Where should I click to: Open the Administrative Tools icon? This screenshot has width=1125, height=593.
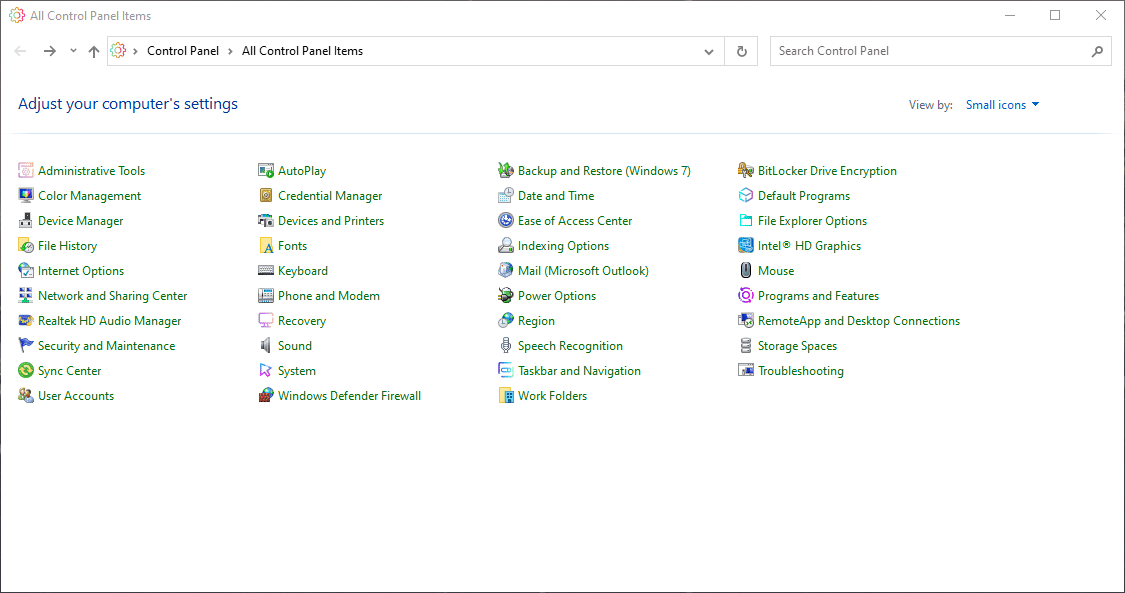point(26,171)
